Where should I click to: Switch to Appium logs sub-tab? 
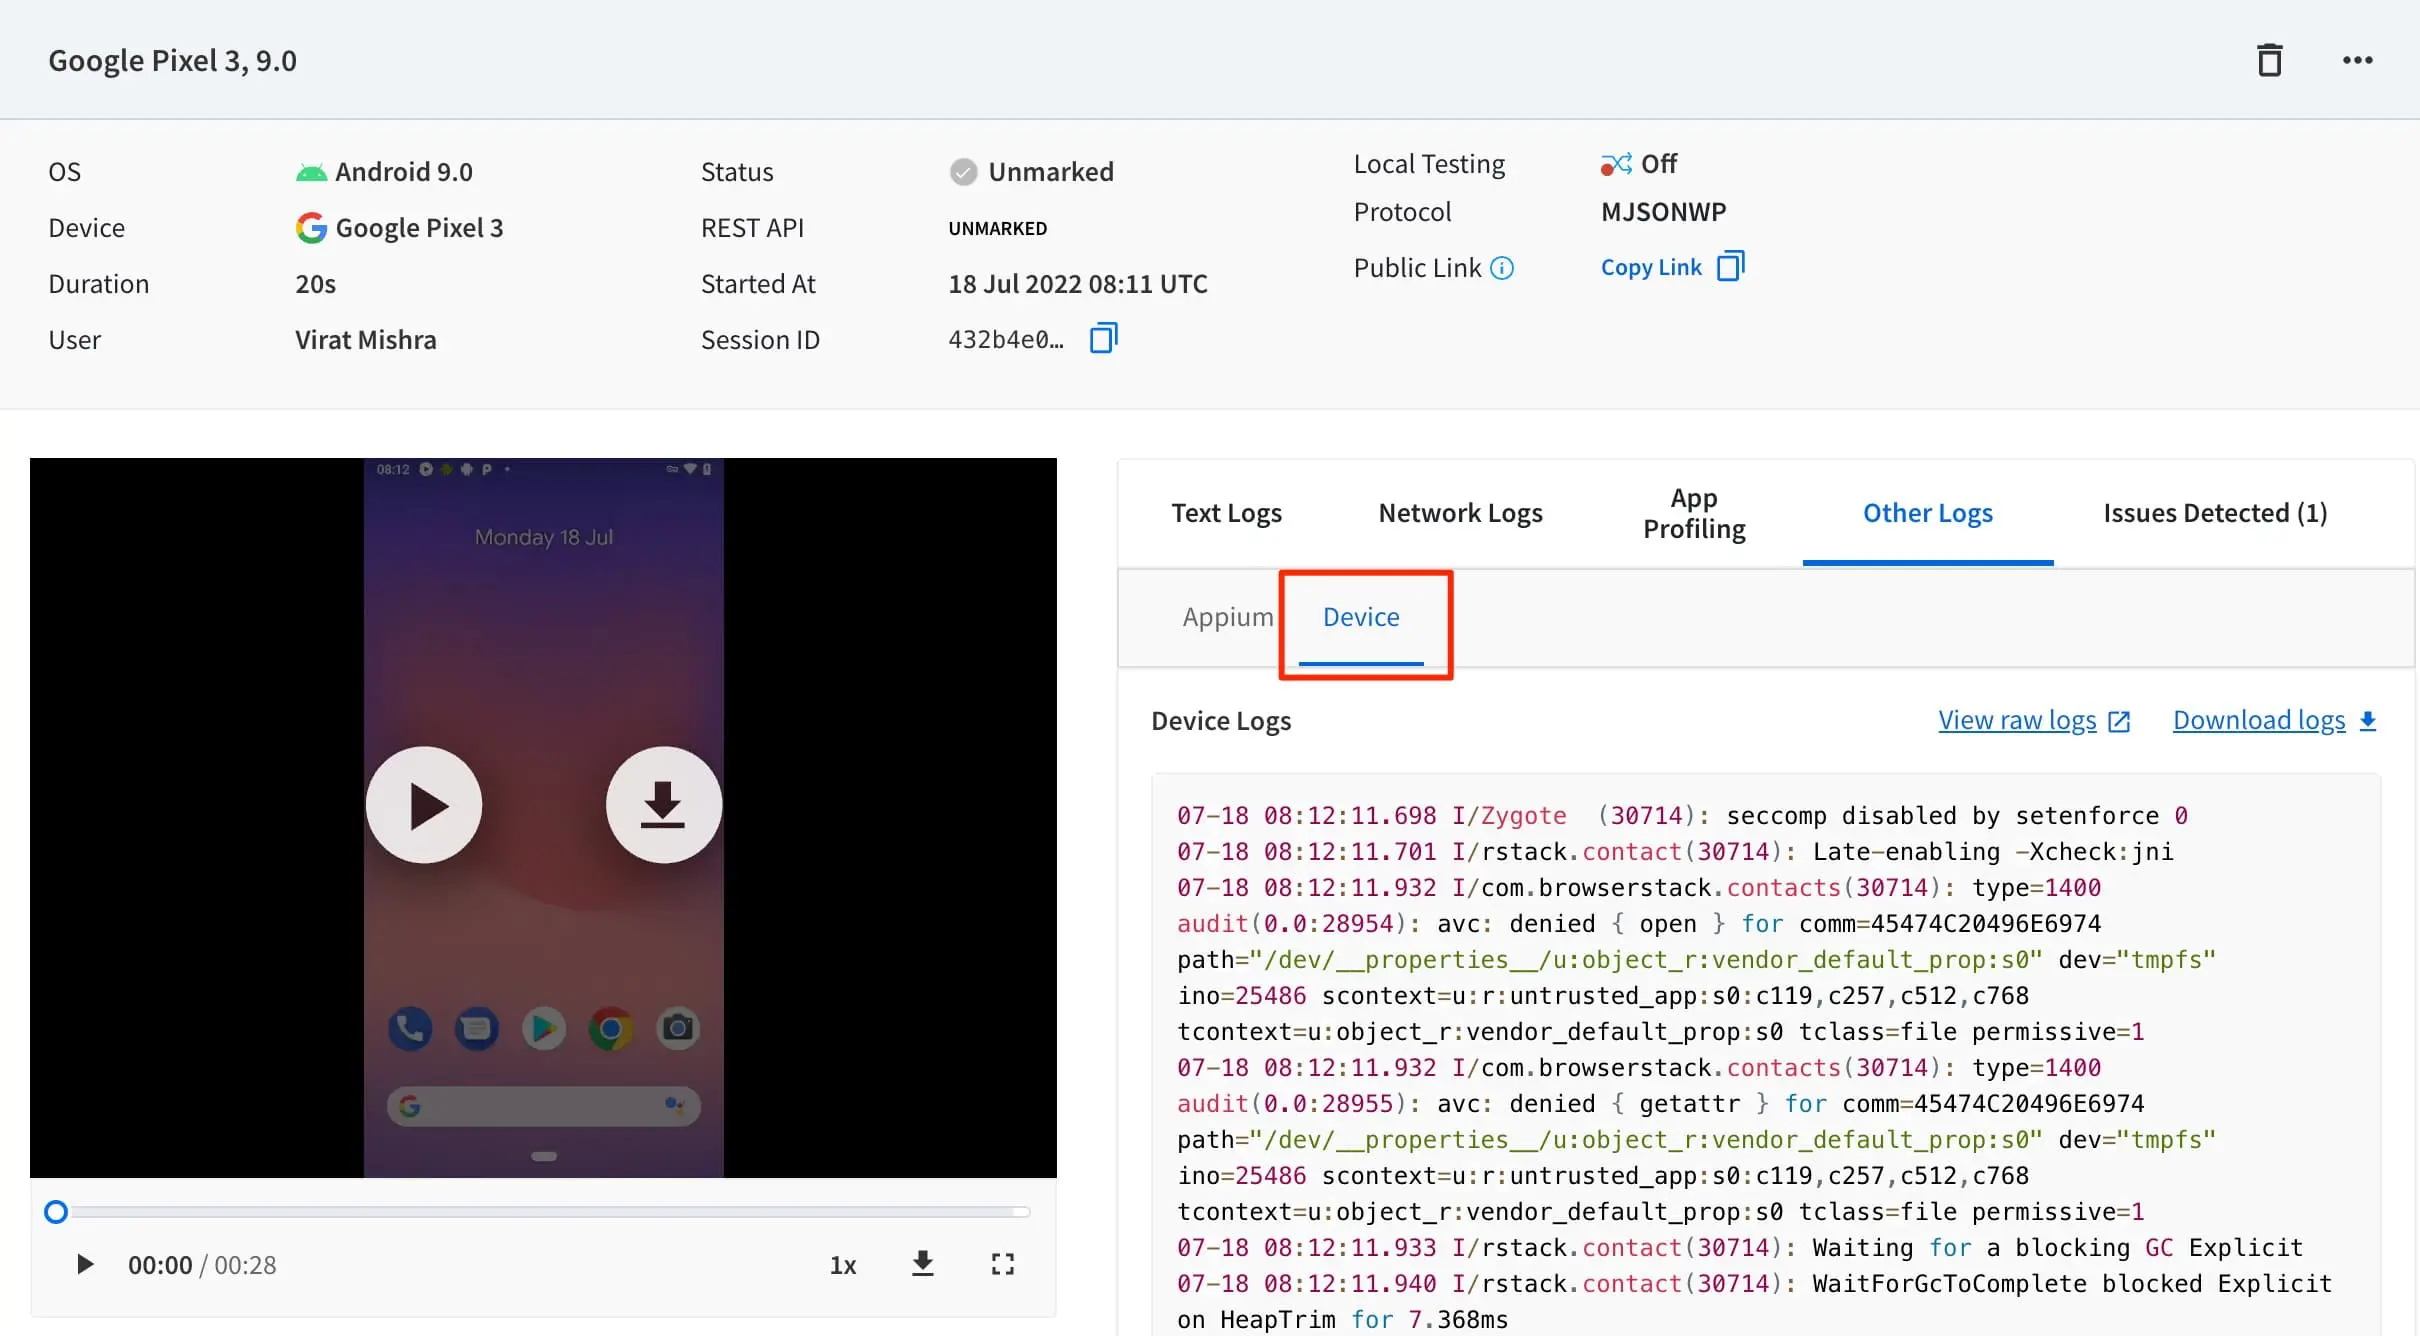(1227, 617)
